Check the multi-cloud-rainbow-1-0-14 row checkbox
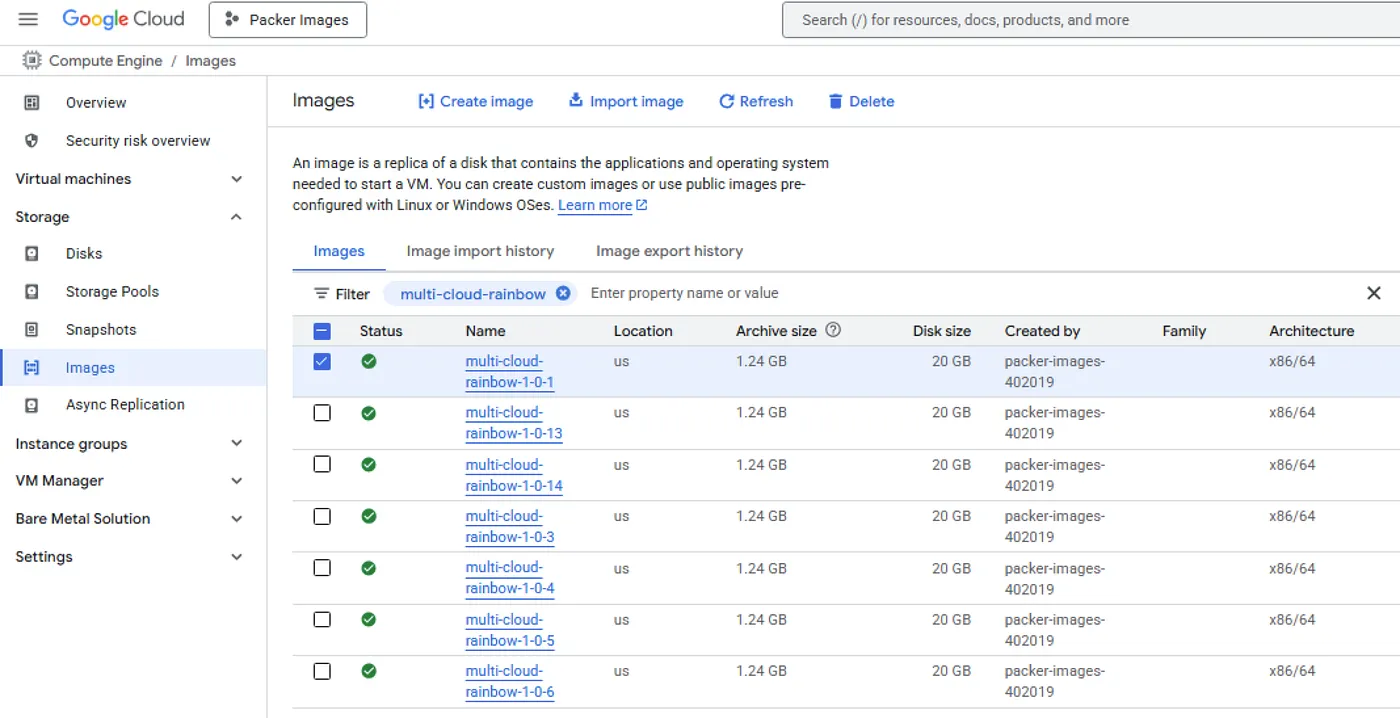The width and height of the screenshot is (1400, 718). coord(322,464)
